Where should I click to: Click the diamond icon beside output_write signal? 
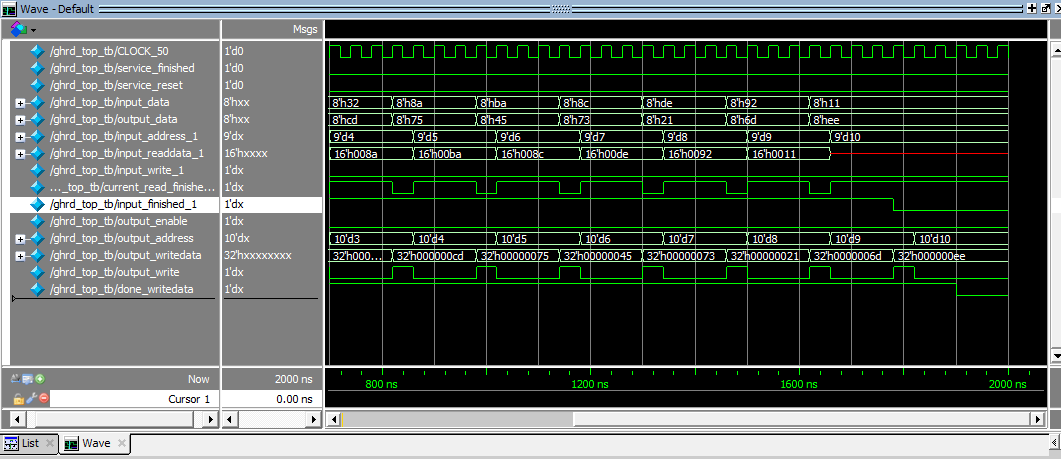click(x=37, y=272)
